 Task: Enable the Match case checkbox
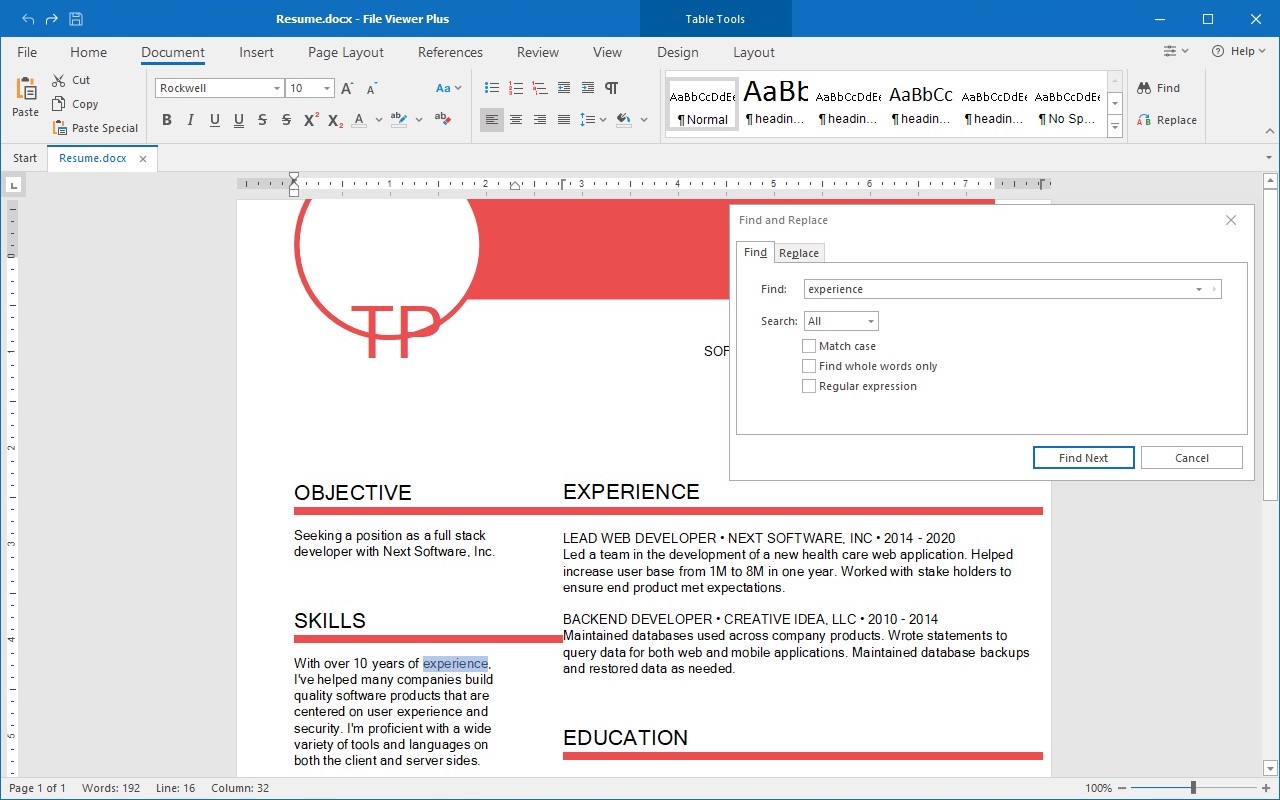click(809, 346)
